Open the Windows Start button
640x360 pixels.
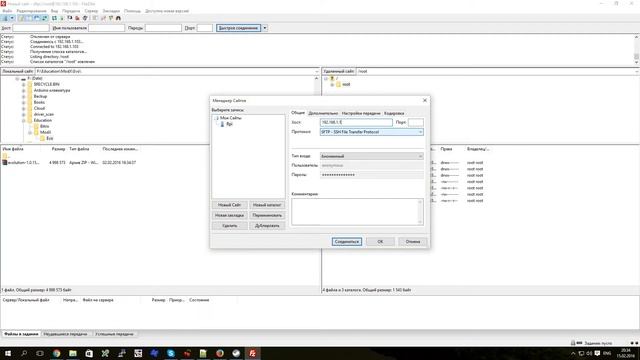pos(8,353)
